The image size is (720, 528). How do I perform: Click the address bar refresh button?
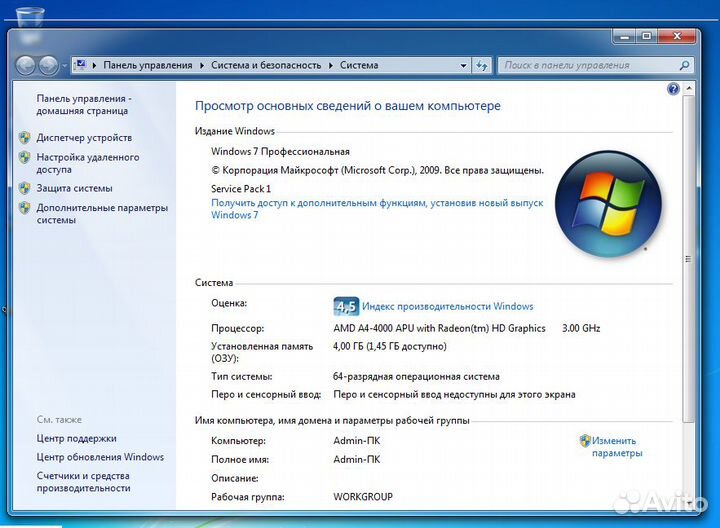tap(481, 66)
